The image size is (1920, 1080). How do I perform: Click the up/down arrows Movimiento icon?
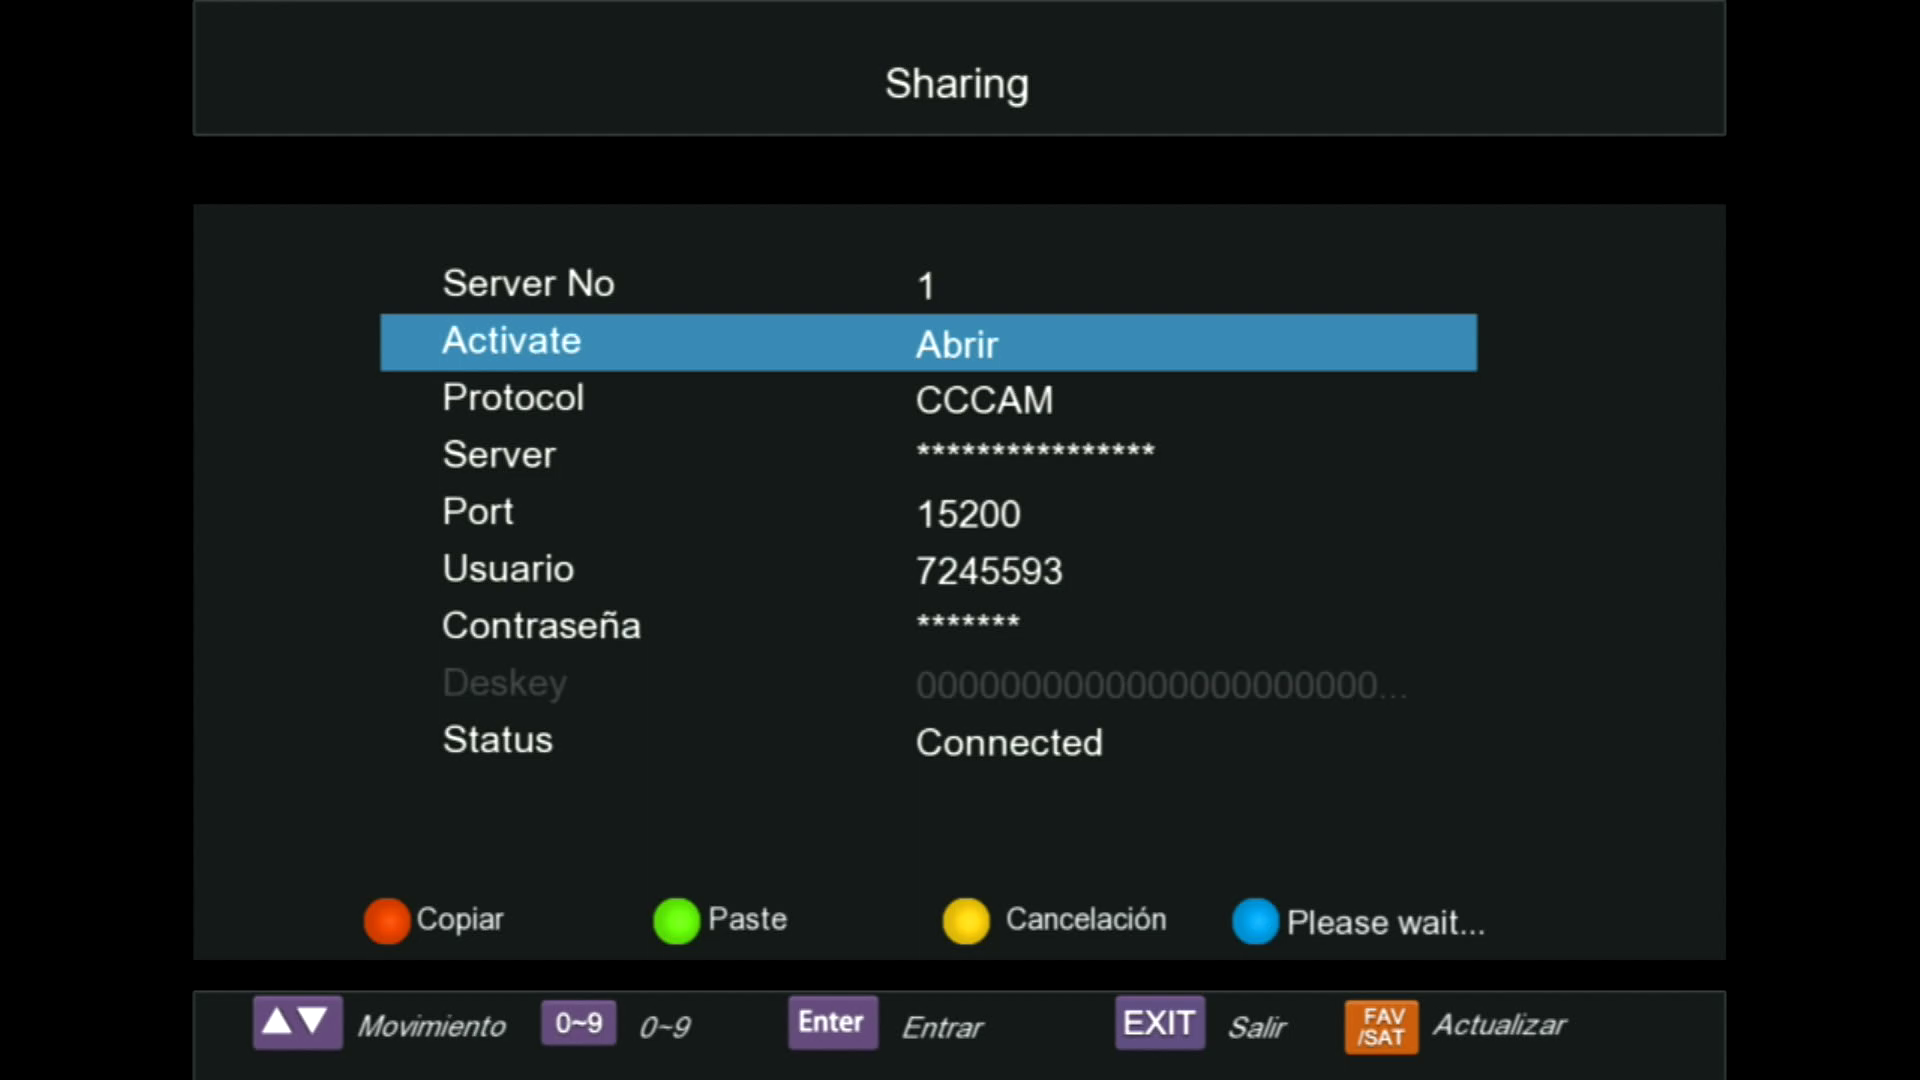[297, 1022]
